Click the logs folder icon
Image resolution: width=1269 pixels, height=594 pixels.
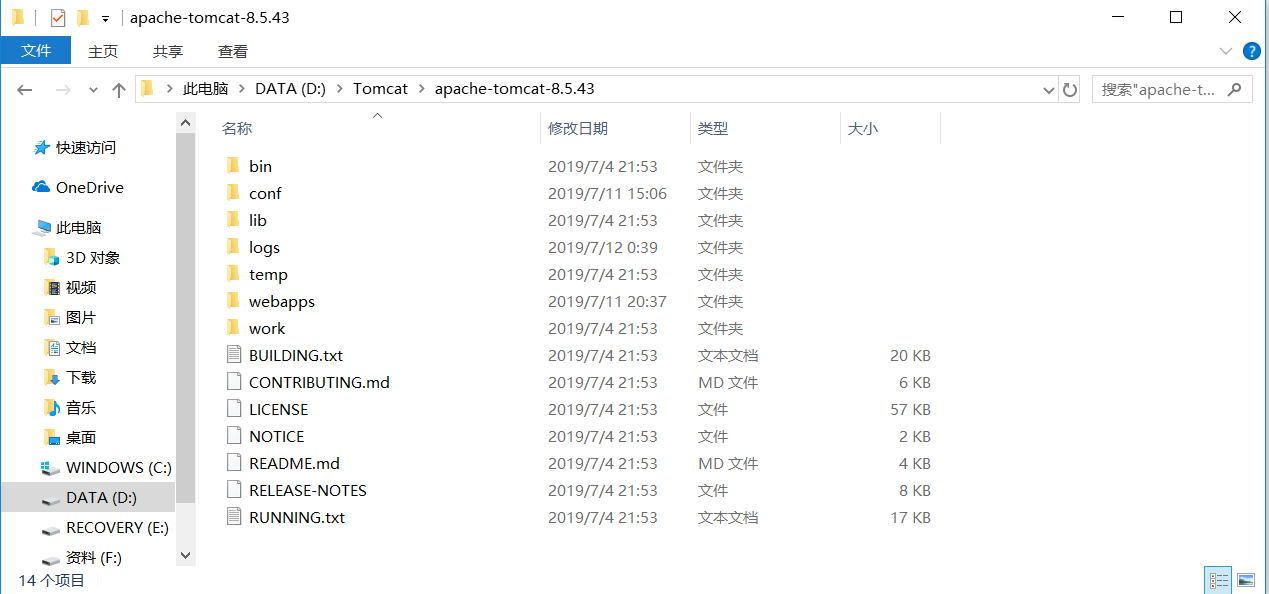pos(233,247)
